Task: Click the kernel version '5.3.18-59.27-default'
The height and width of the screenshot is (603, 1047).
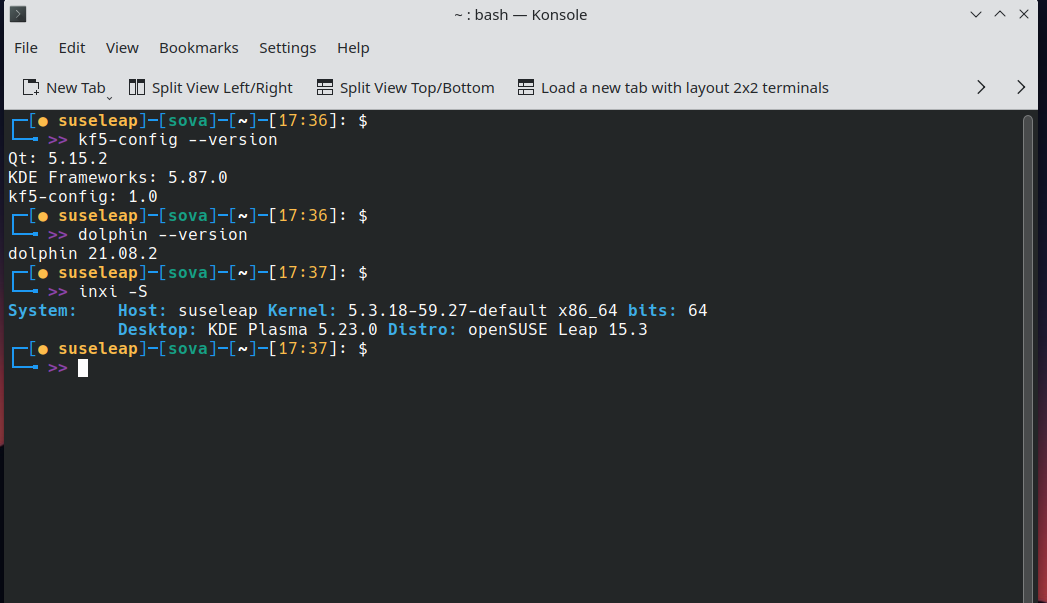Action: coord(447,311)
